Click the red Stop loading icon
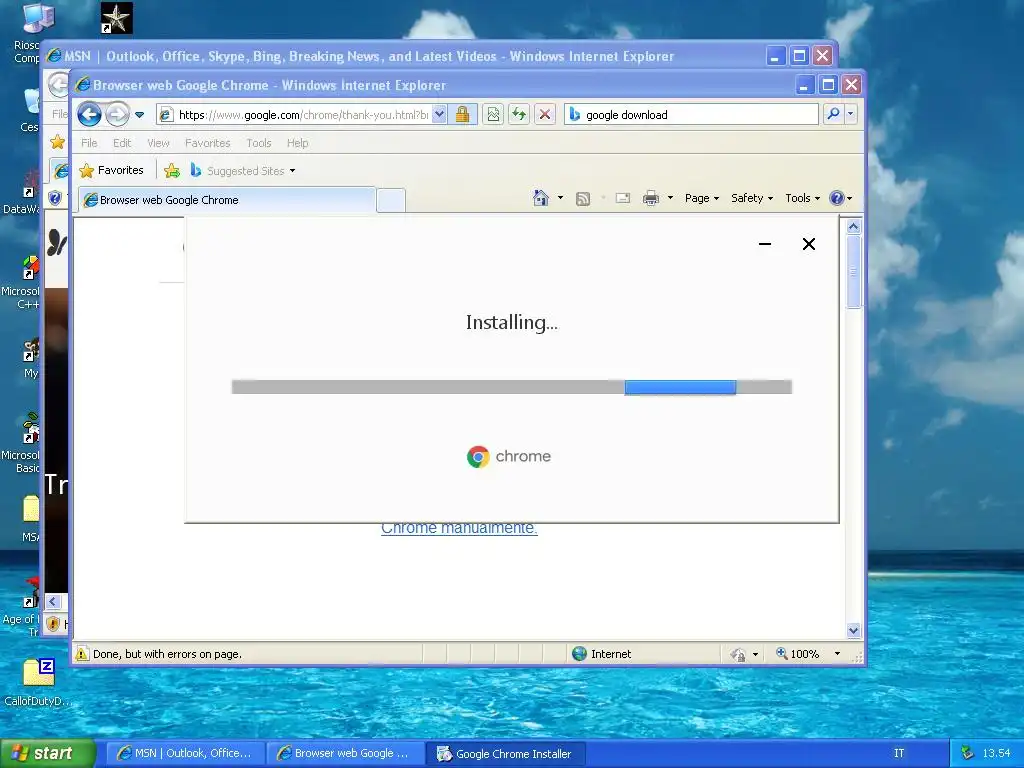Viewport: 1024px width, 768px height. point(545,115)
